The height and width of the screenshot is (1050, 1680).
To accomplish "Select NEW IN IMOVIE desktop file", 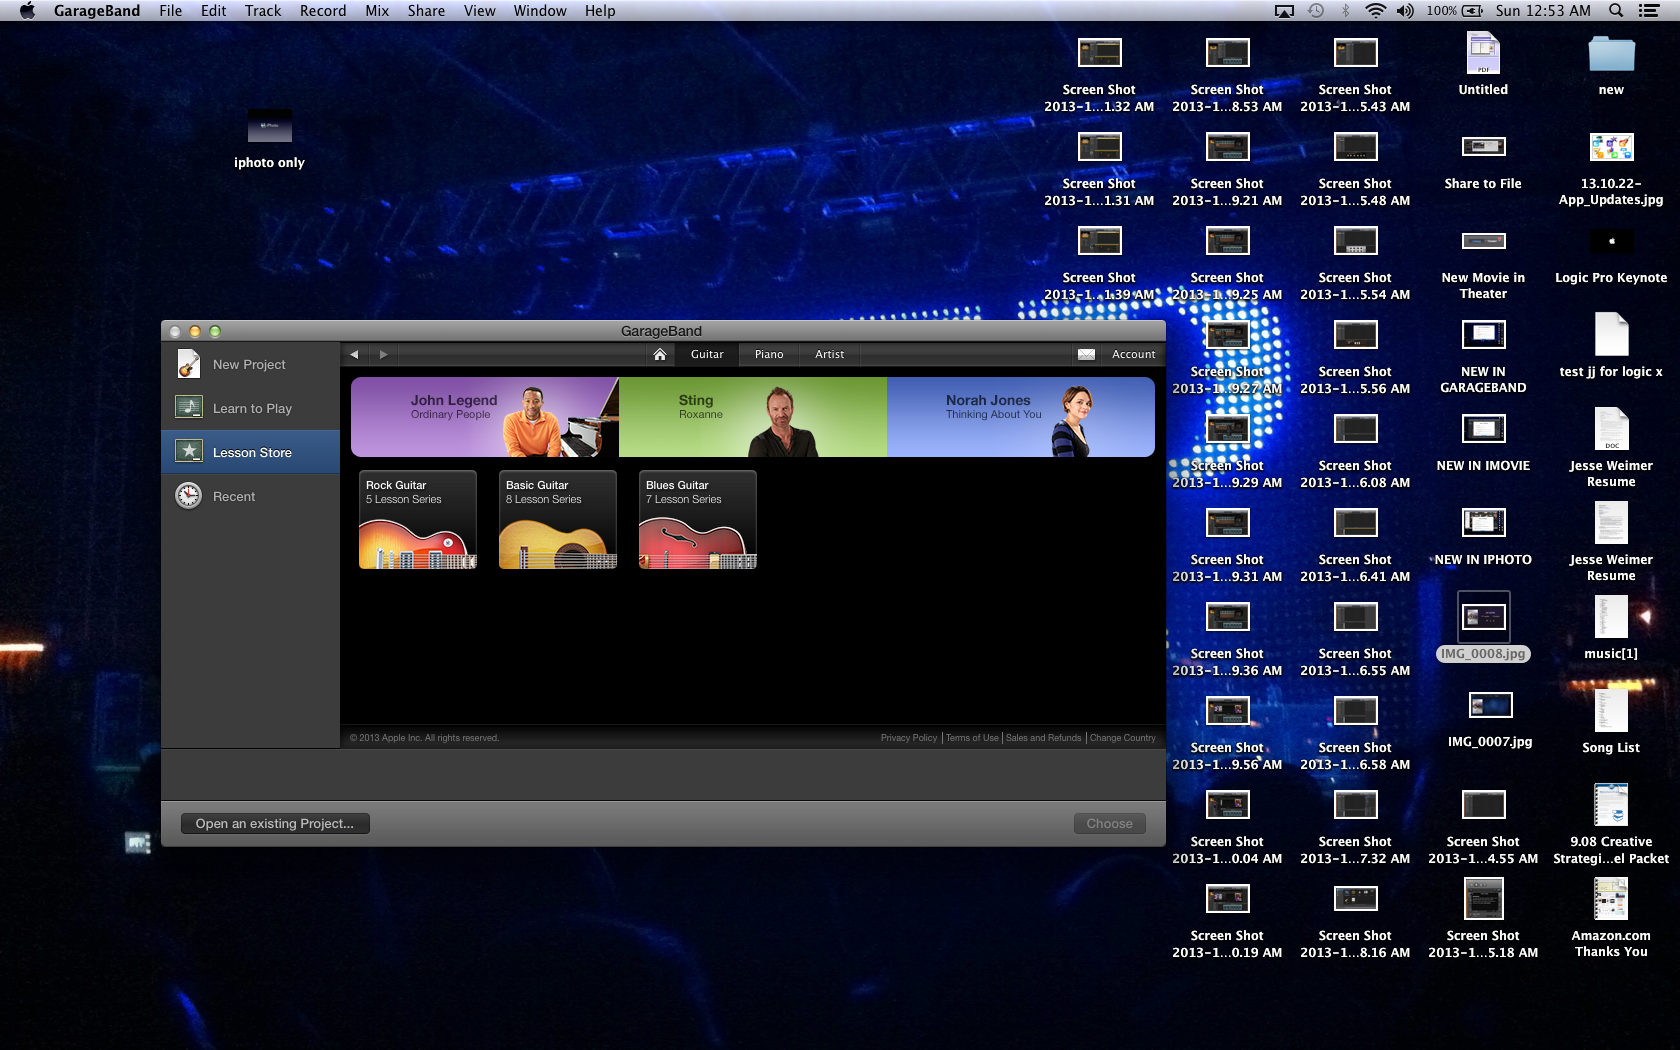I will pos(1483,442).
